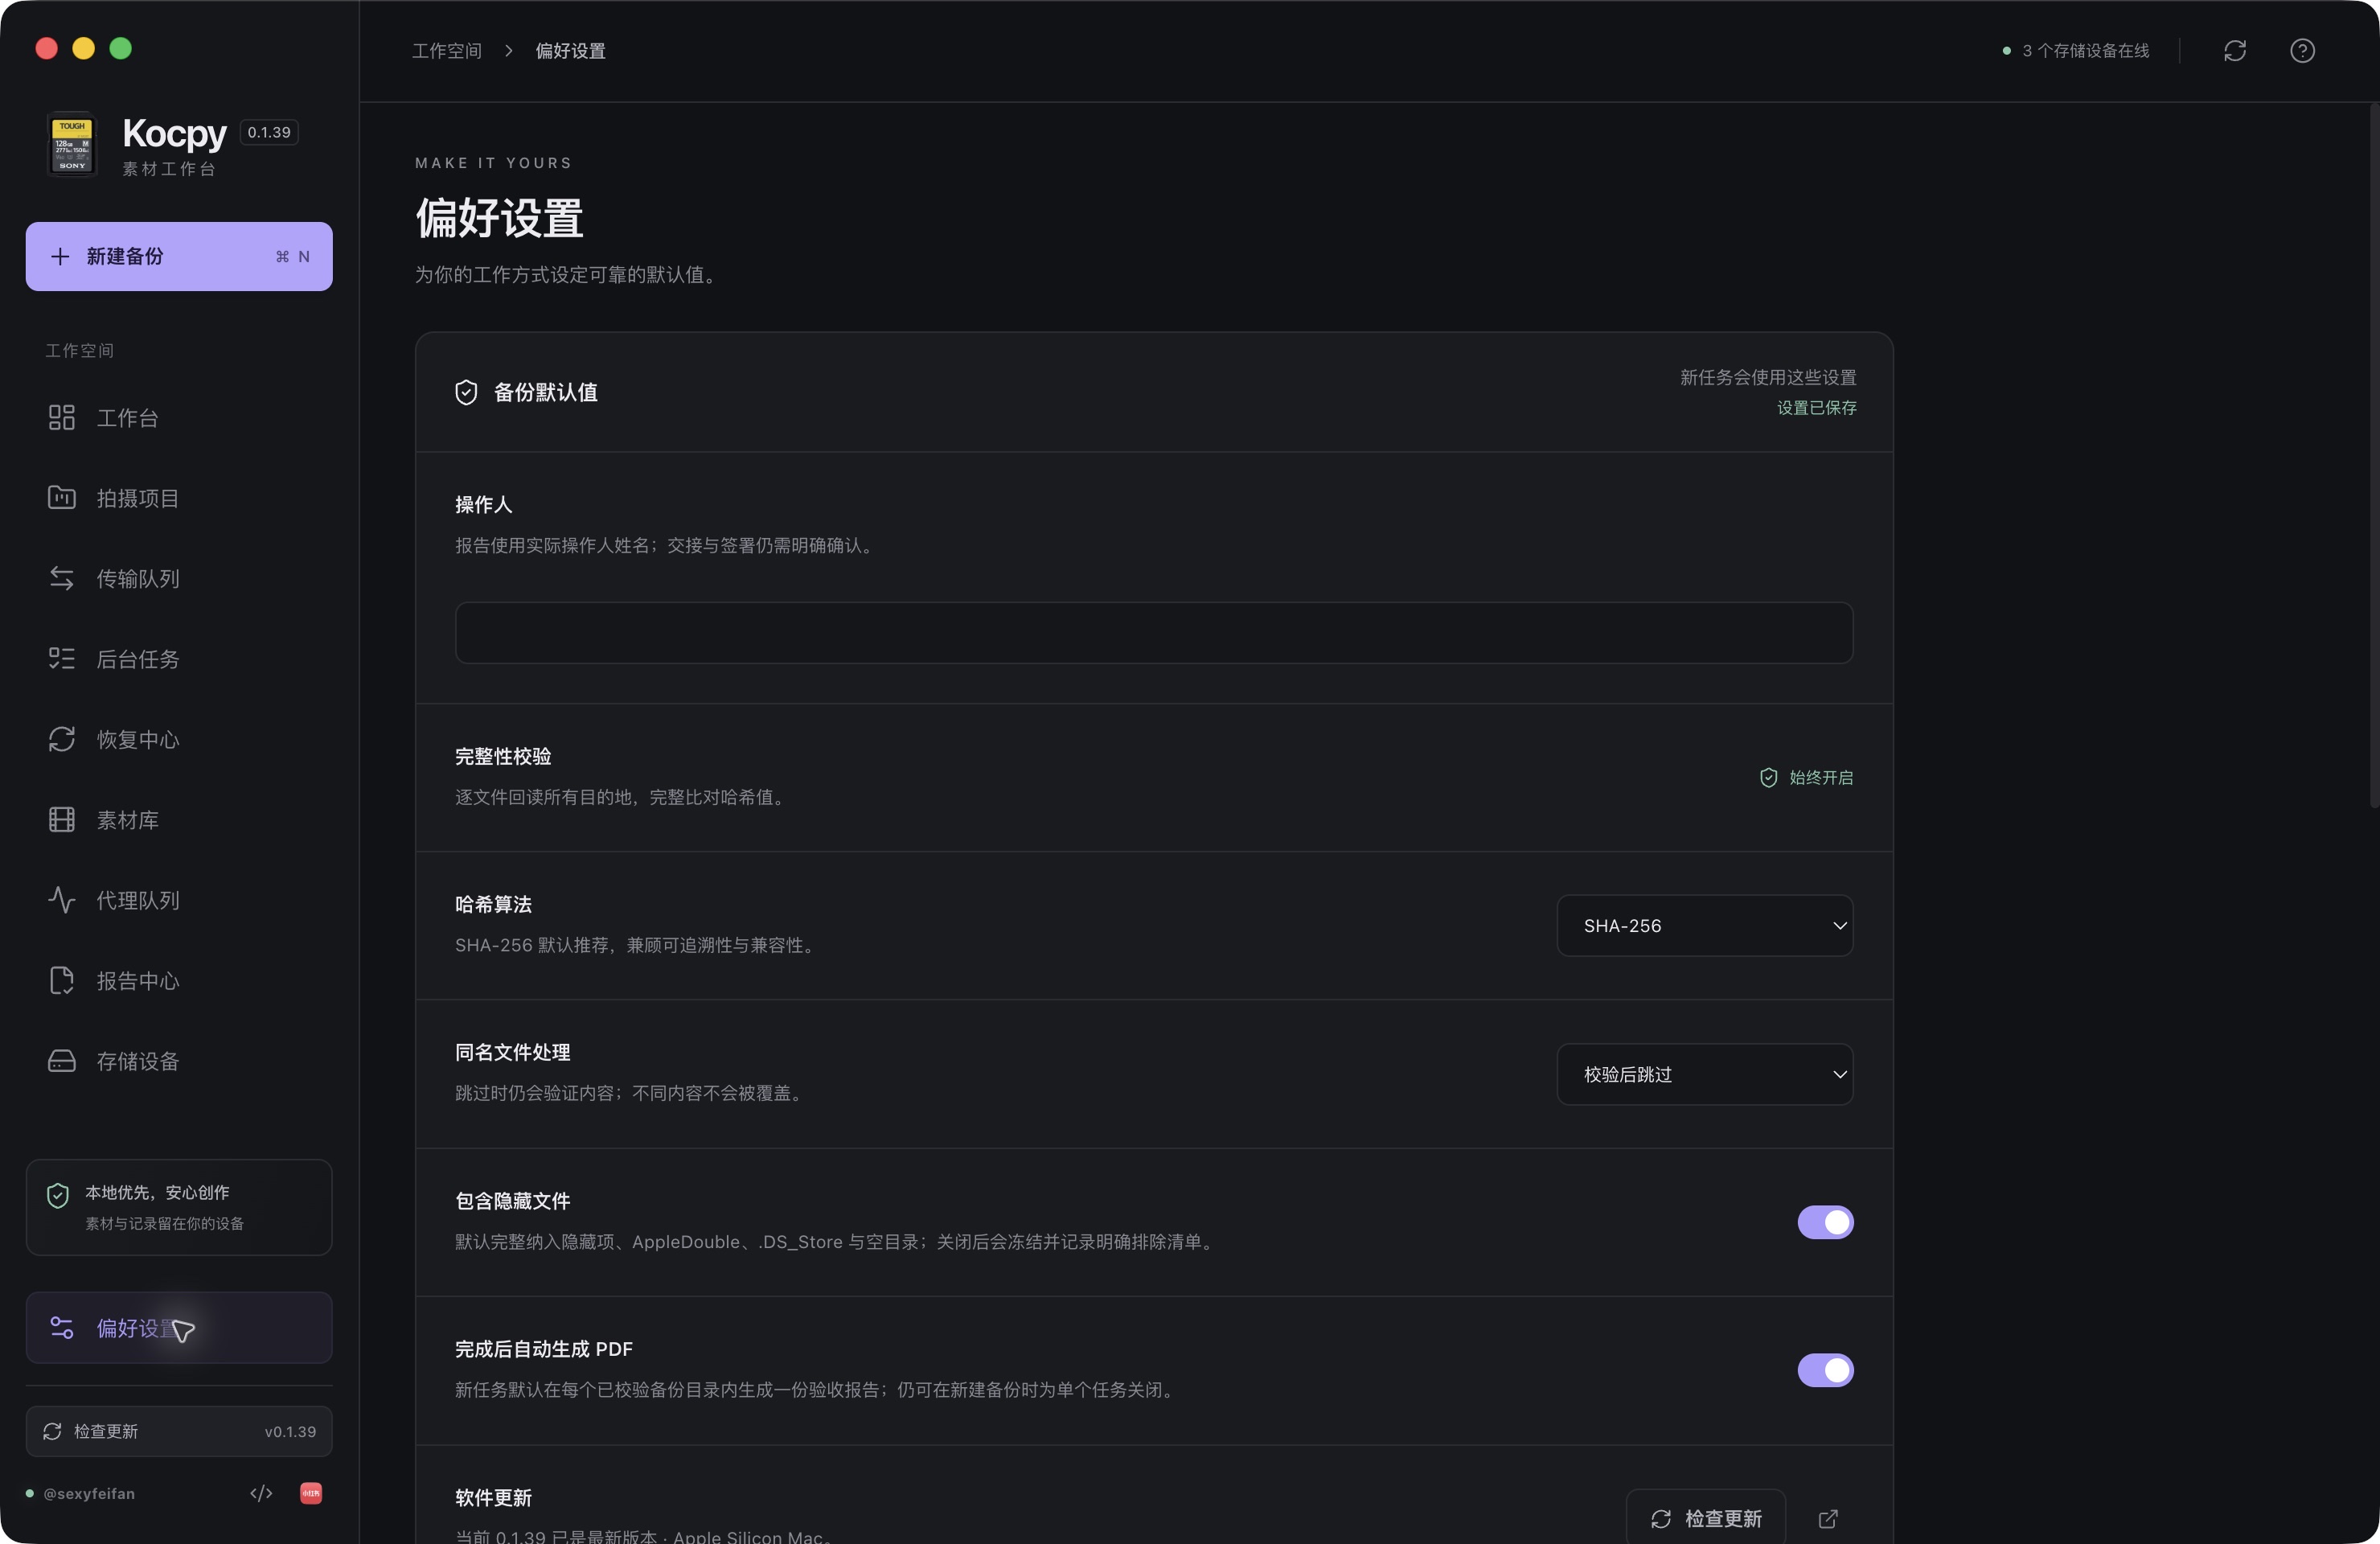Open external link icon beside 检查更新
The height and width of the screenshot is (1544, 2380).
click(x=1828, y=1519)
